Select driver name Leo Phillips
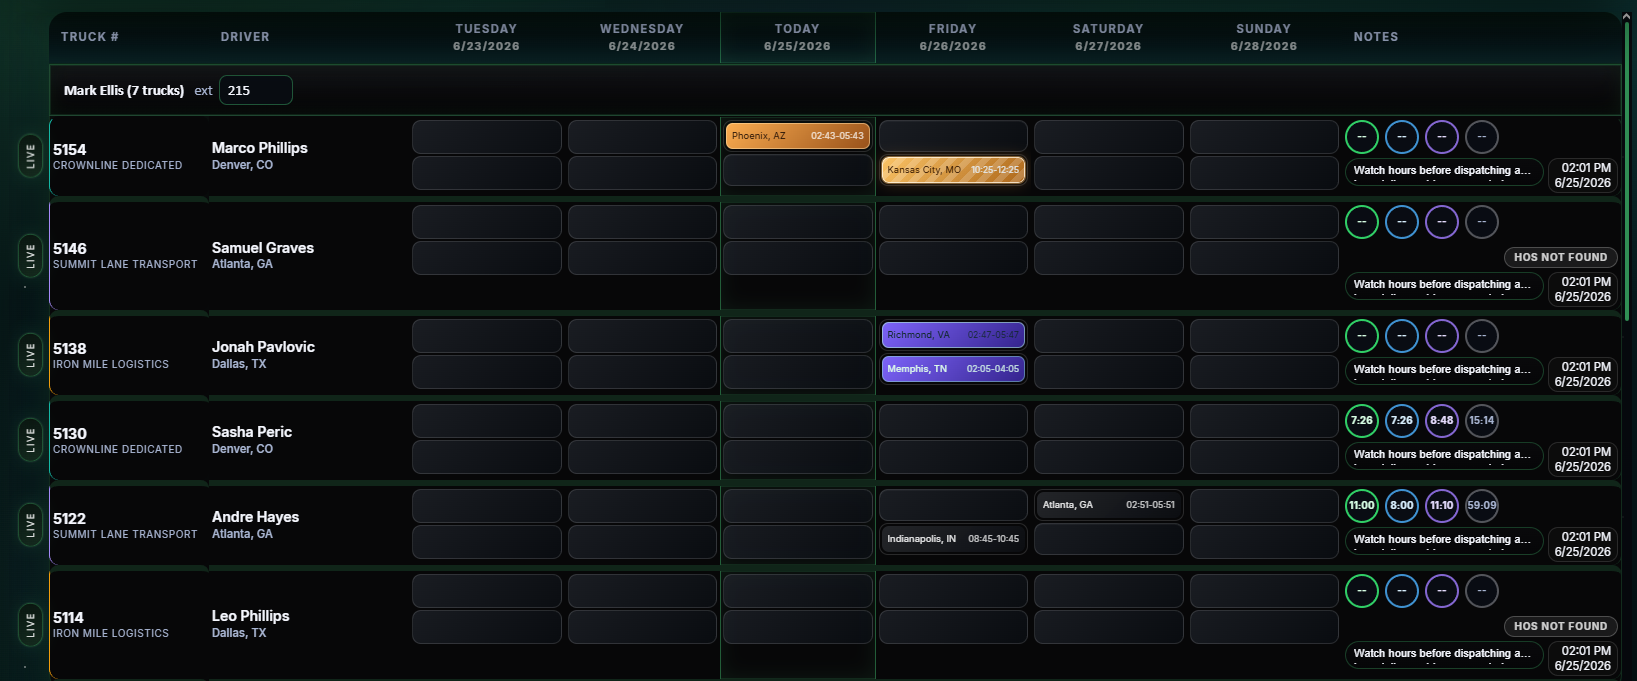The width and height of the screenshot is (1637, 681). click(250, 616)
